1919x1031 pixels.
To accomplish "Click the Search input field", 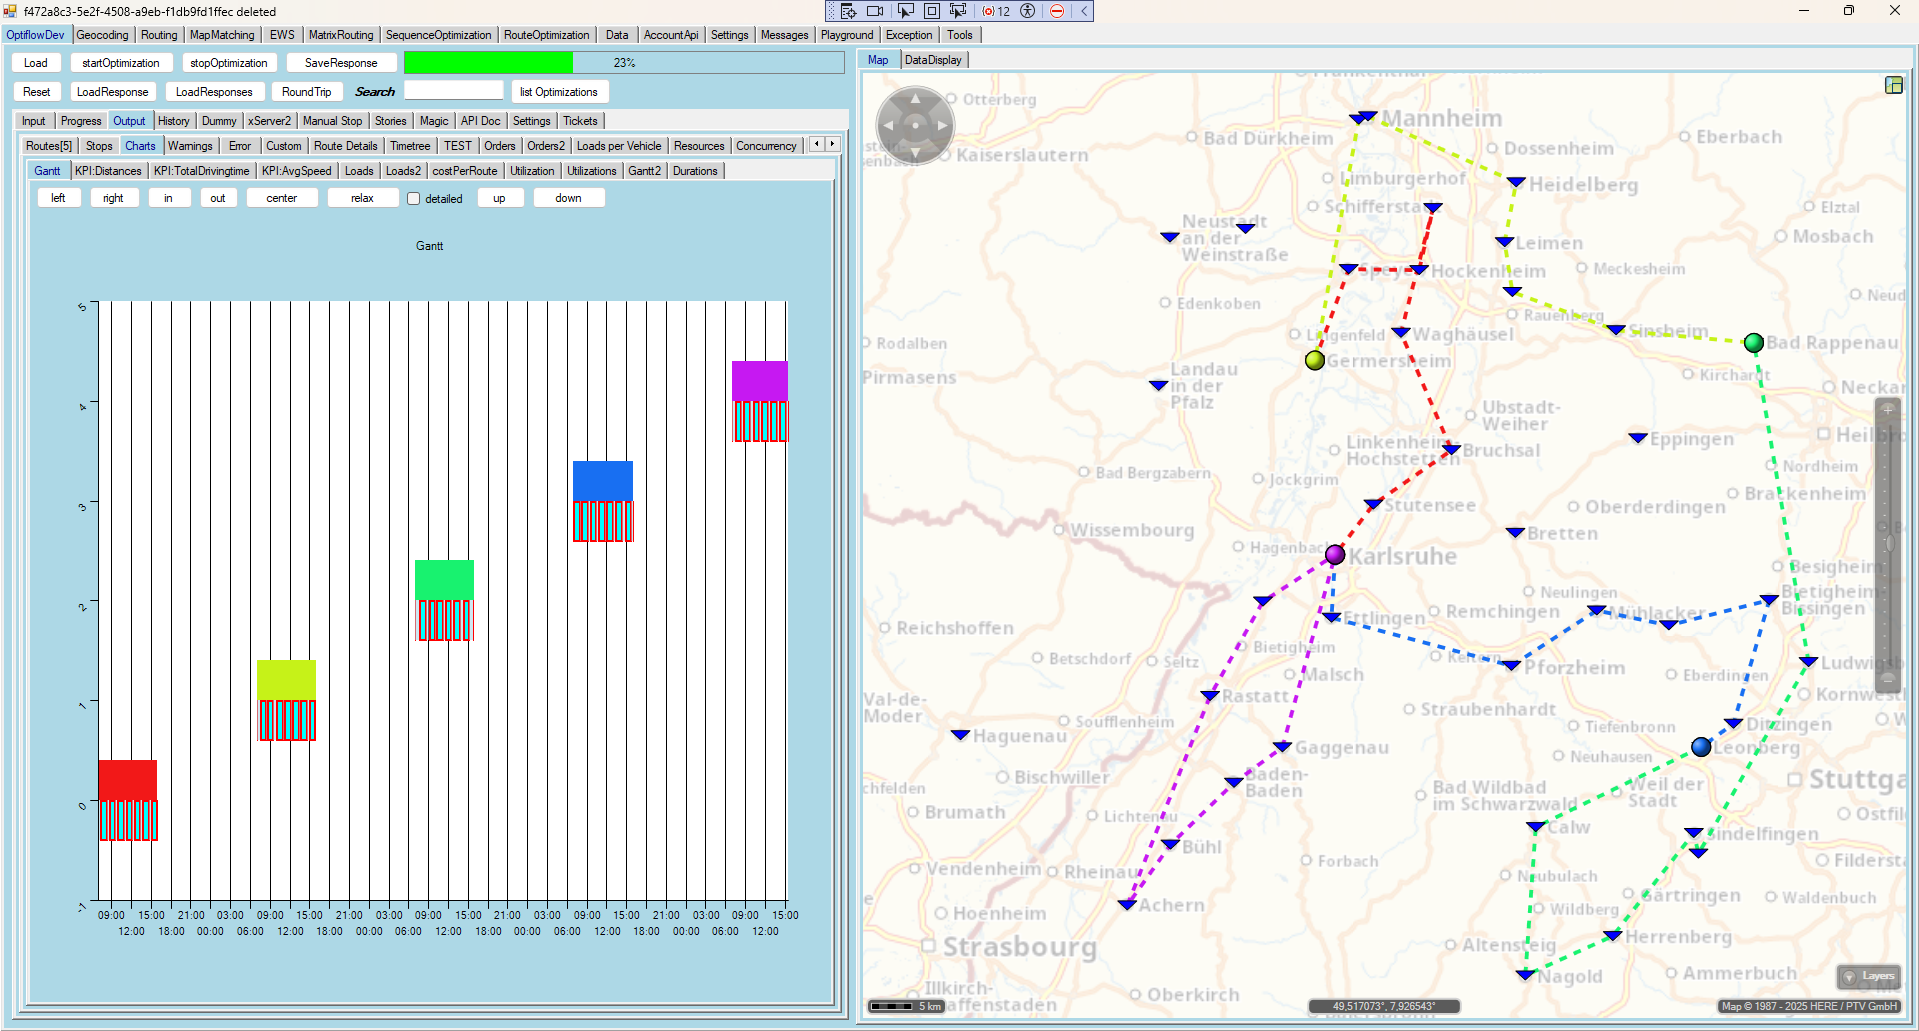I will coord(453,91).
